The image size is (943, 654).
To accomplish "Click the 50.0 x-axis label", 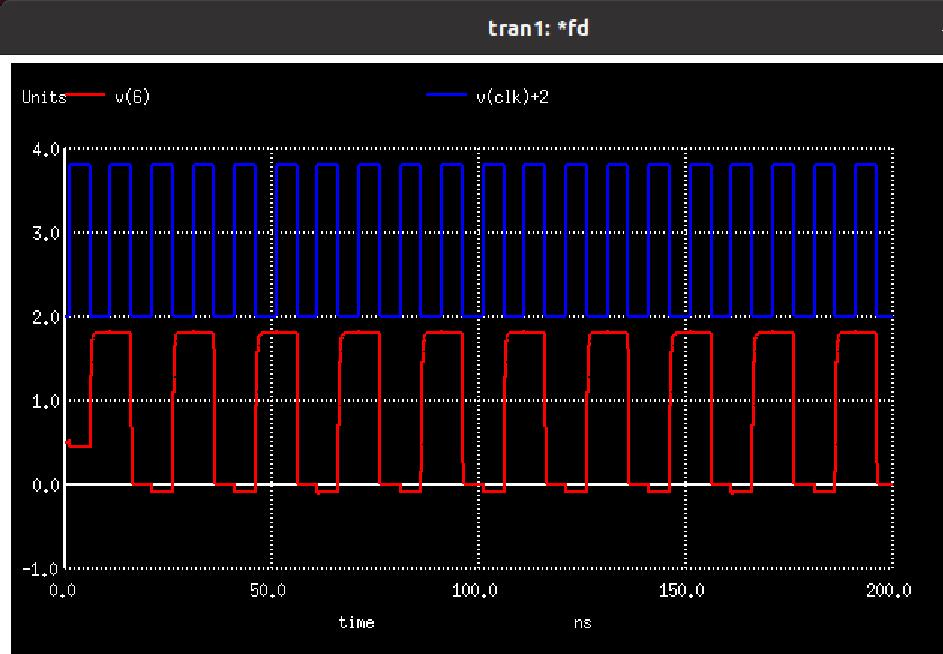I will tap(268, 590).
